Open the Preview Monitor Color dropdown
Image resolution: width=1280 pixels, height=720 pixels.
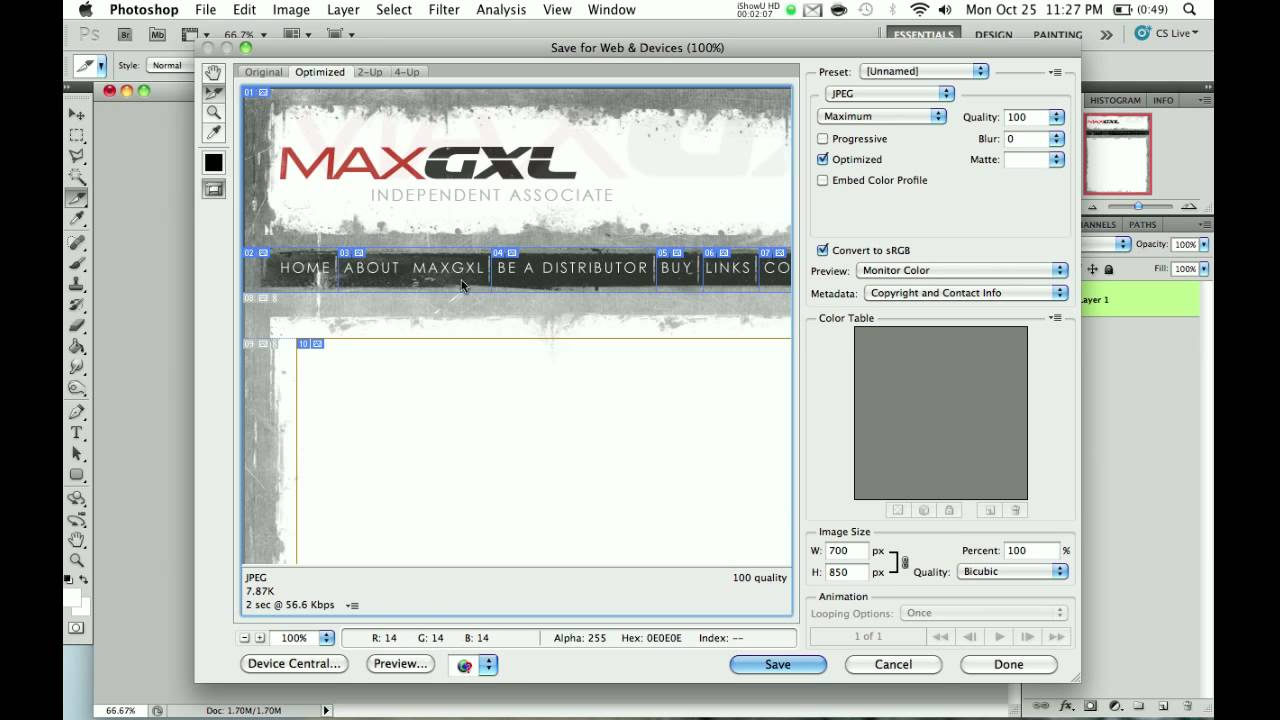962,270
